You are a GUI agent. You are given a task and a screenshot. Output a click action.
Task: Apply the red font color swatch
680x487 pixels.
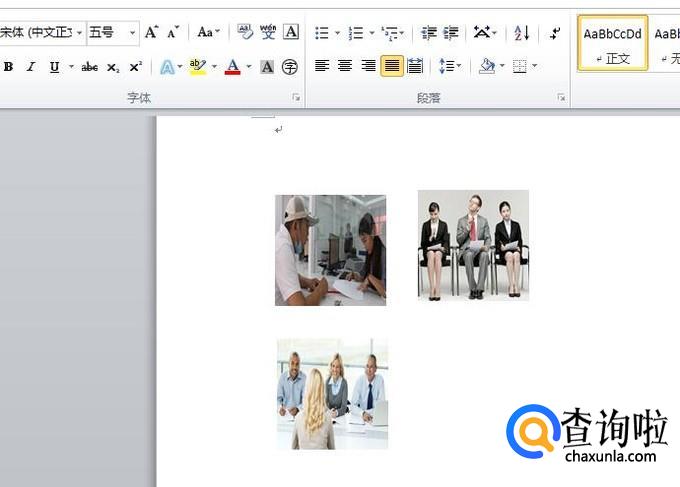232,67
